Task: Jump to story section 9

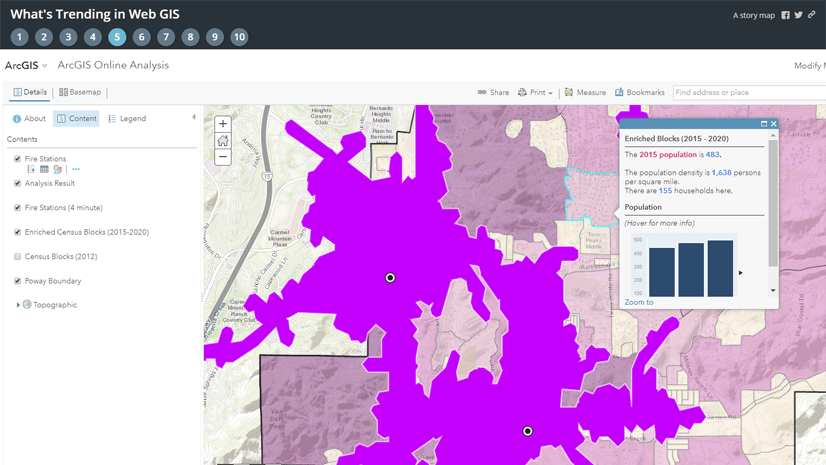Action: pyautogui.click(x=214, y=37)
